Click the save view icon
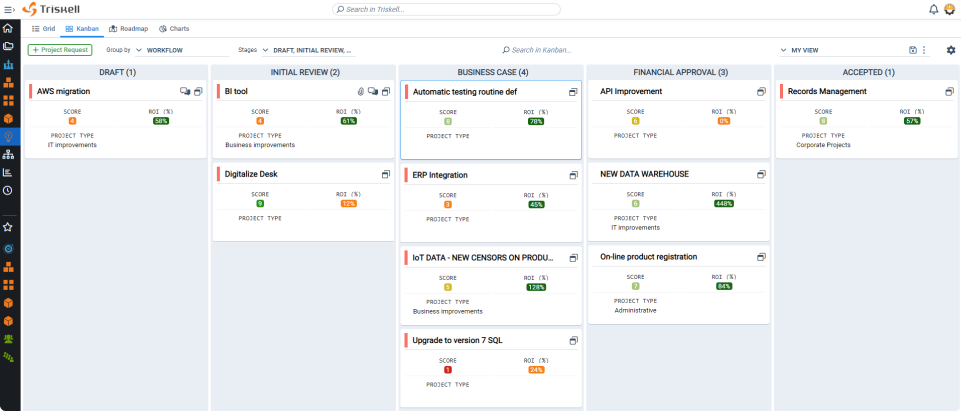This screenshot has height=411, width=961. (913, 50)
